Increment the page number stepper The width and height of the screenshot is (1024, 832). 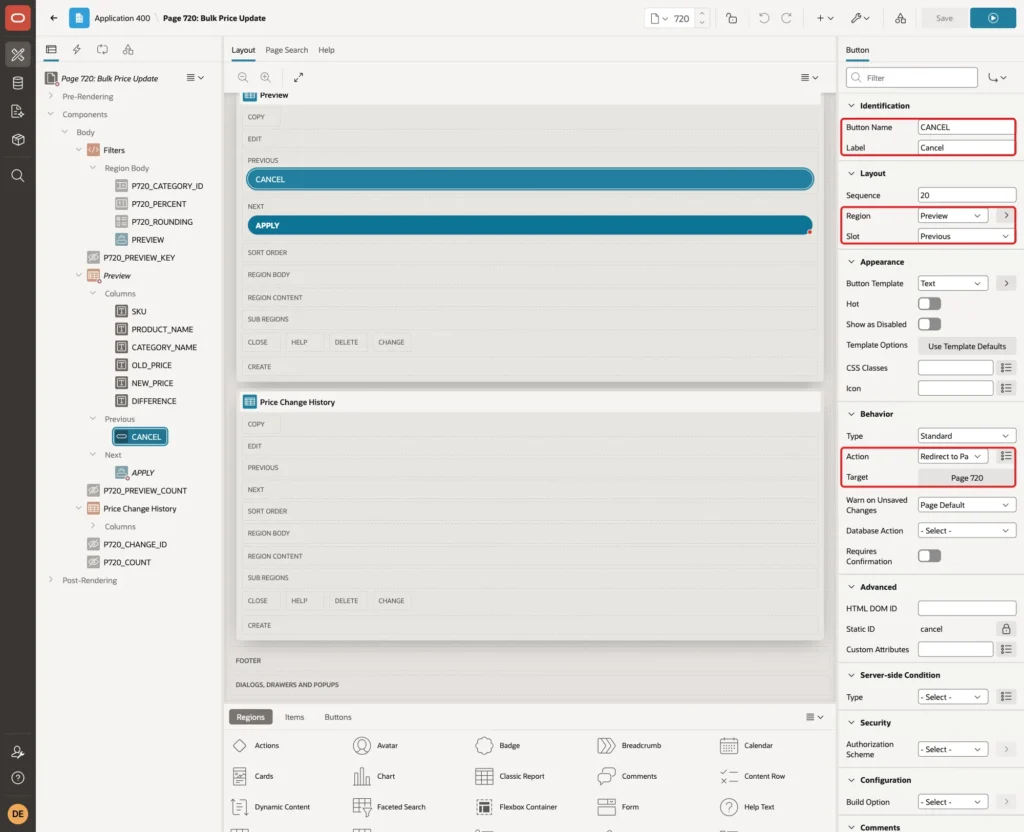click(x=701, y=13)
